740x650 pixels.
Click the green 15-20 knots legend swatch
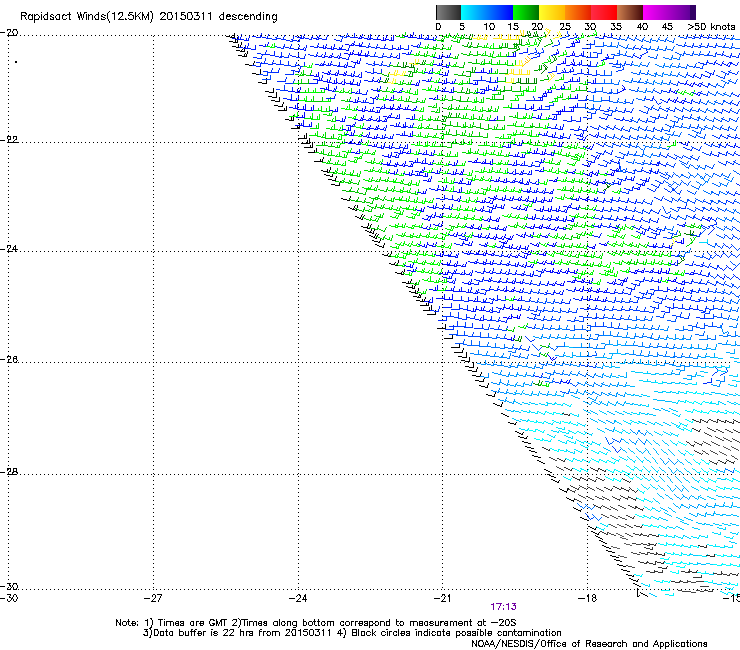click(x=526, y=12)
